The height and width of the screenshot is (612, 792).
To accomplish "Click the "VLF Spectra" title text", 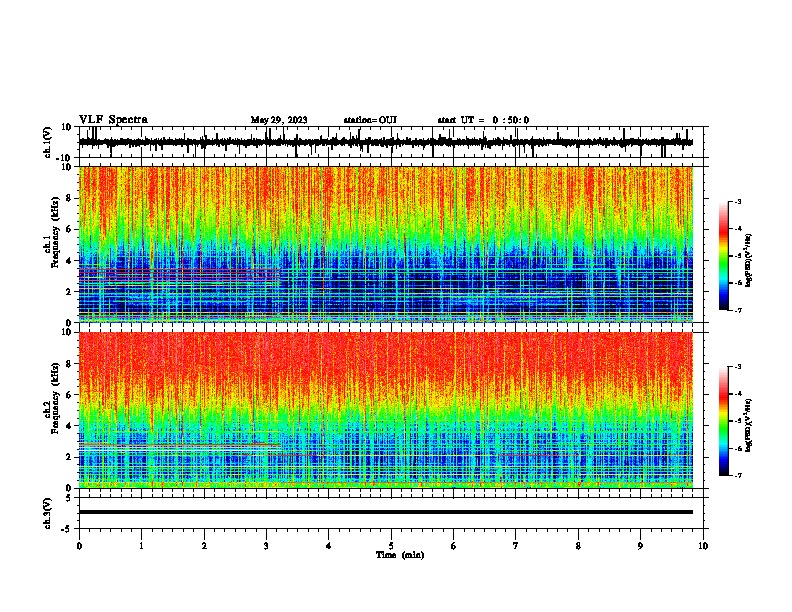I will (113, 120).
